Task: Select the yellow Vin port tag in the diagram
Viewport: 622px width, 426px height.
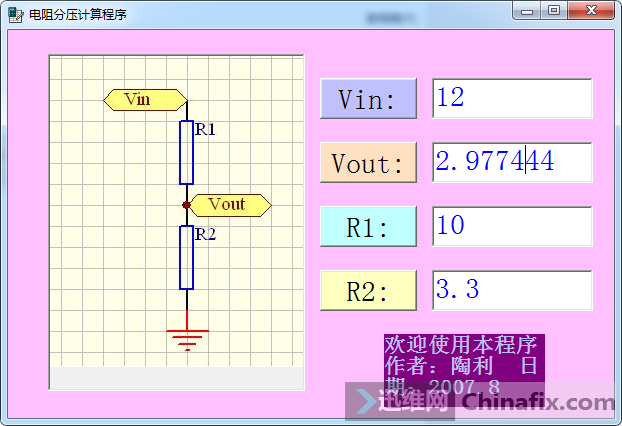Action: [x=144, y=99]
